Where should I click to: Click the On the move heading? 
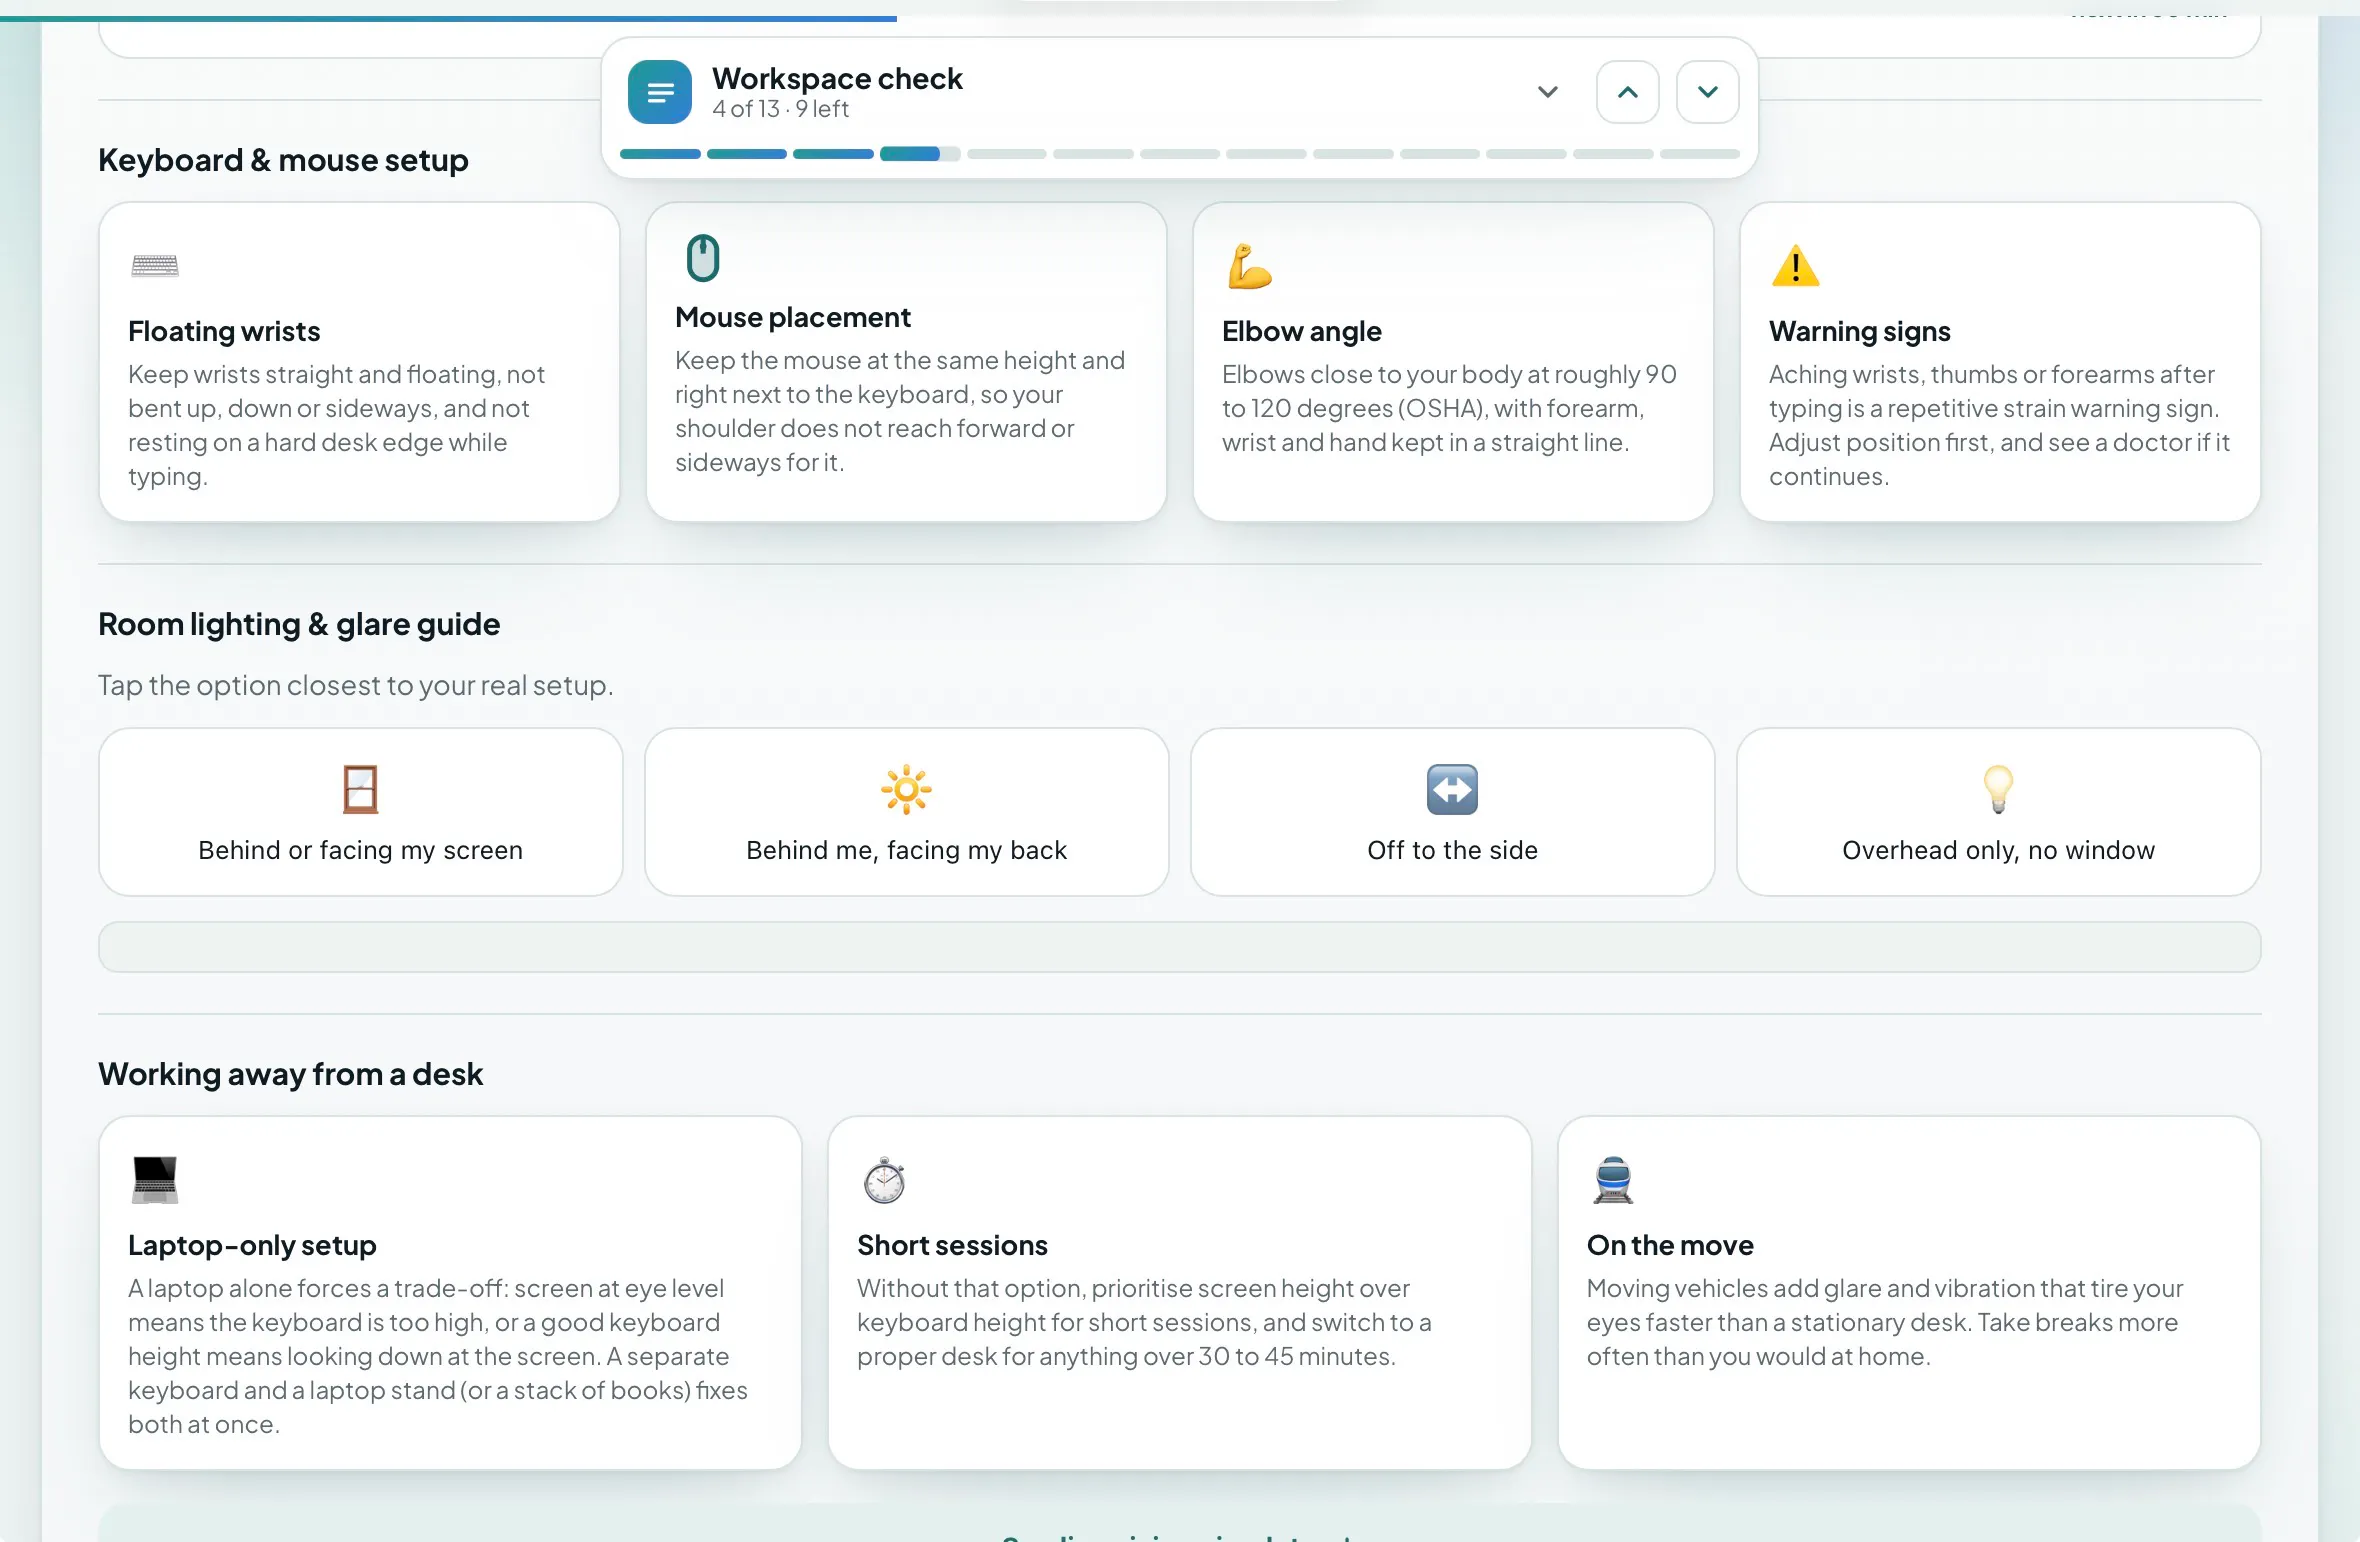point(1670,1245)
